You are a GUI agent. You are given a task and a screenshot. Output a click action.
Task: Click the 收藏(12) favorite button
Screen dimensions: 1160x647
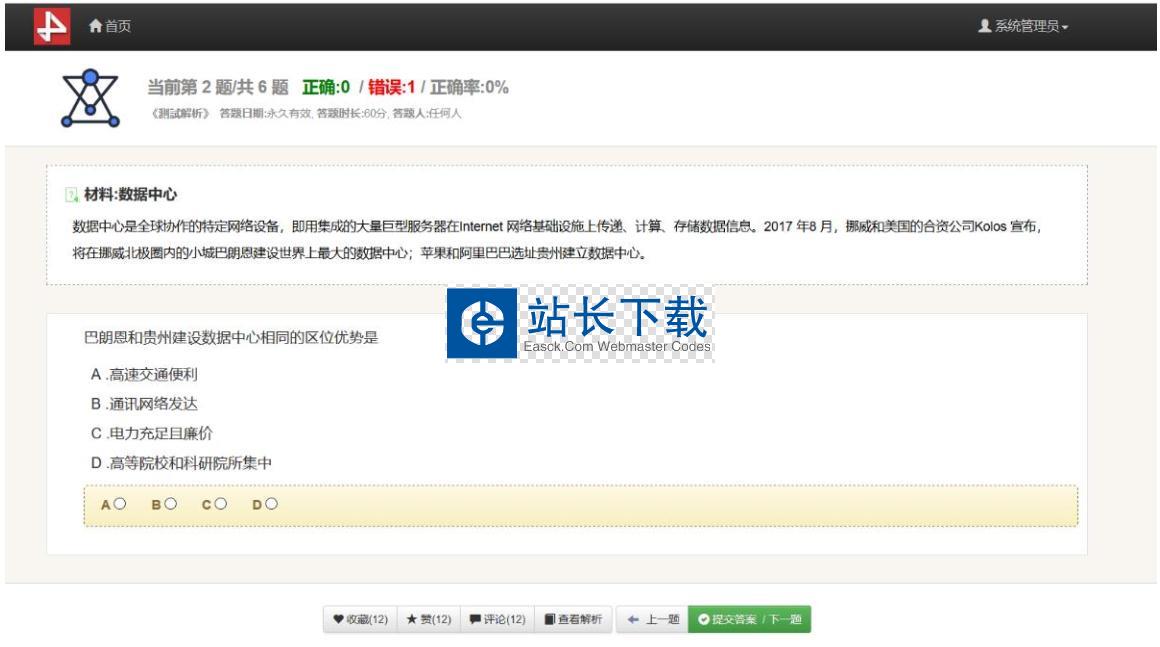coord(360,620)
